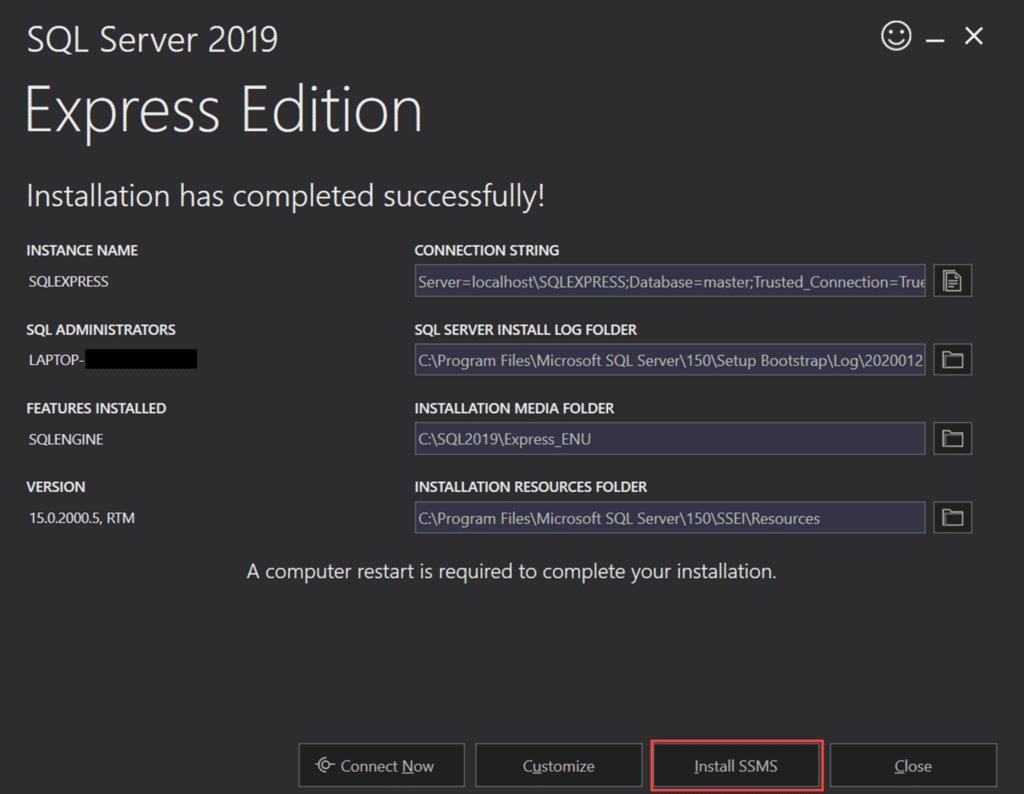Screen dimensions: 1024x794
Task: Click the SQL Server 2019 title
Action: (152, 39)
